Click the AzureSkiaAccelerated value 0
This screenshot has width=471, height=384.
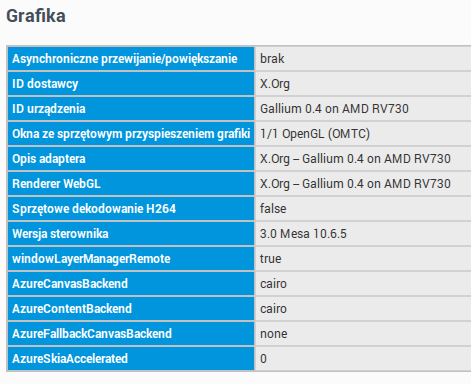pyautogui.click(x=263, y=359)
